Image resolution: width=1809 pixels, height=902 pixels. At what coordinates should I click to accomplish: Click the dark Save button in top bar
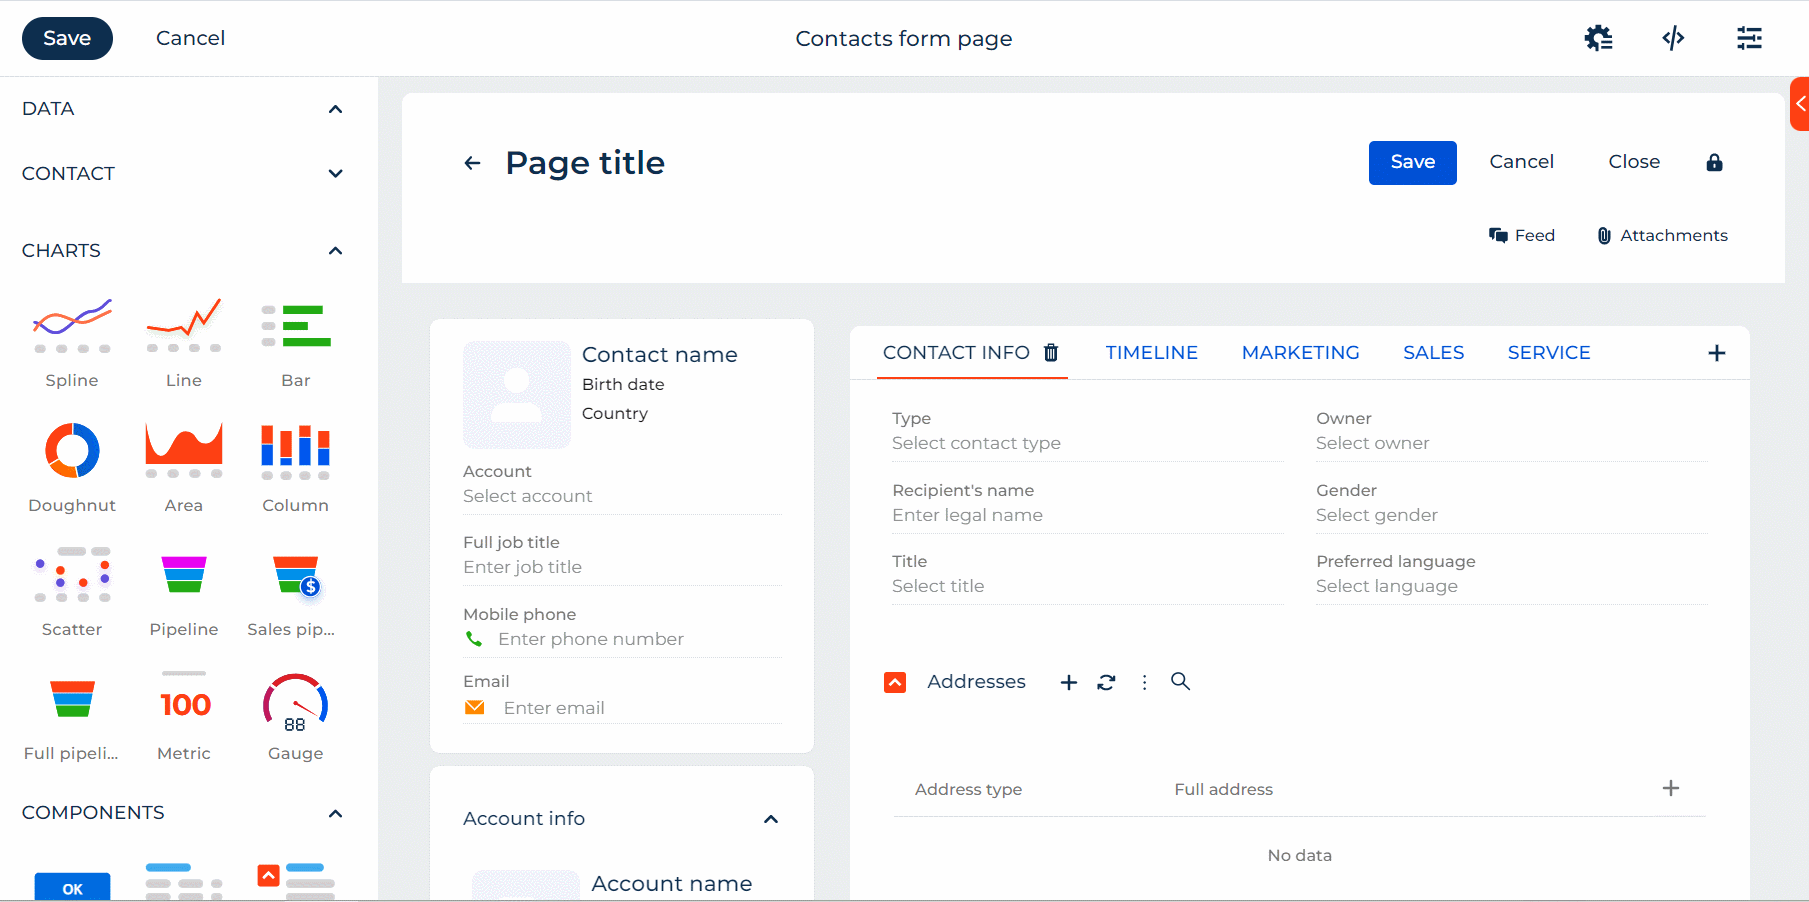pos(67,38)
